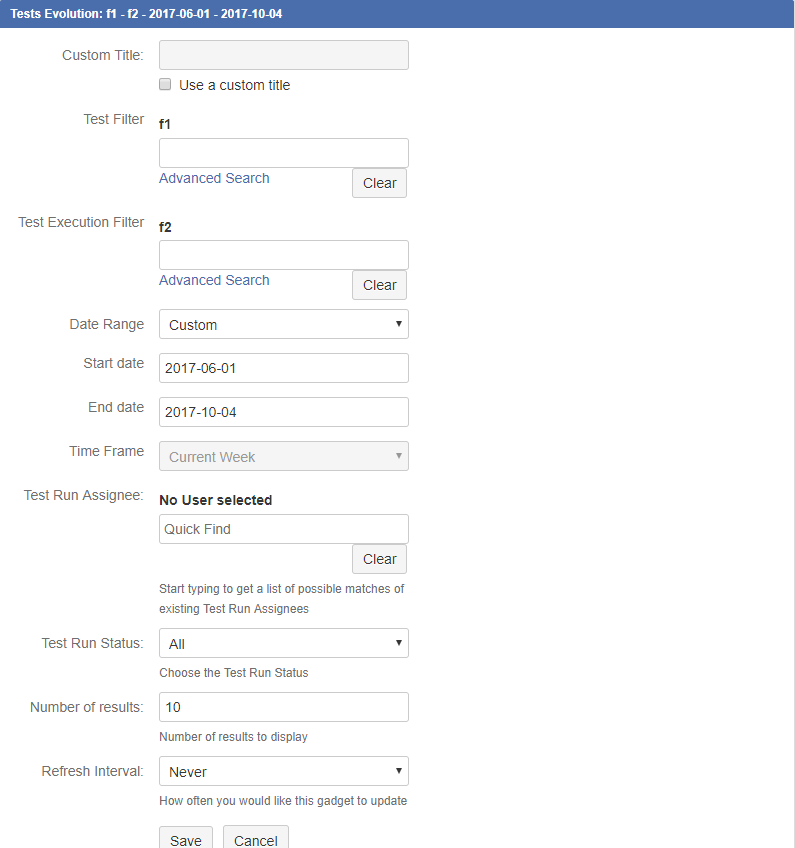Enable the Use a custom title checkbox
This screenshot has height=848, width=795.
click(165, 84)
